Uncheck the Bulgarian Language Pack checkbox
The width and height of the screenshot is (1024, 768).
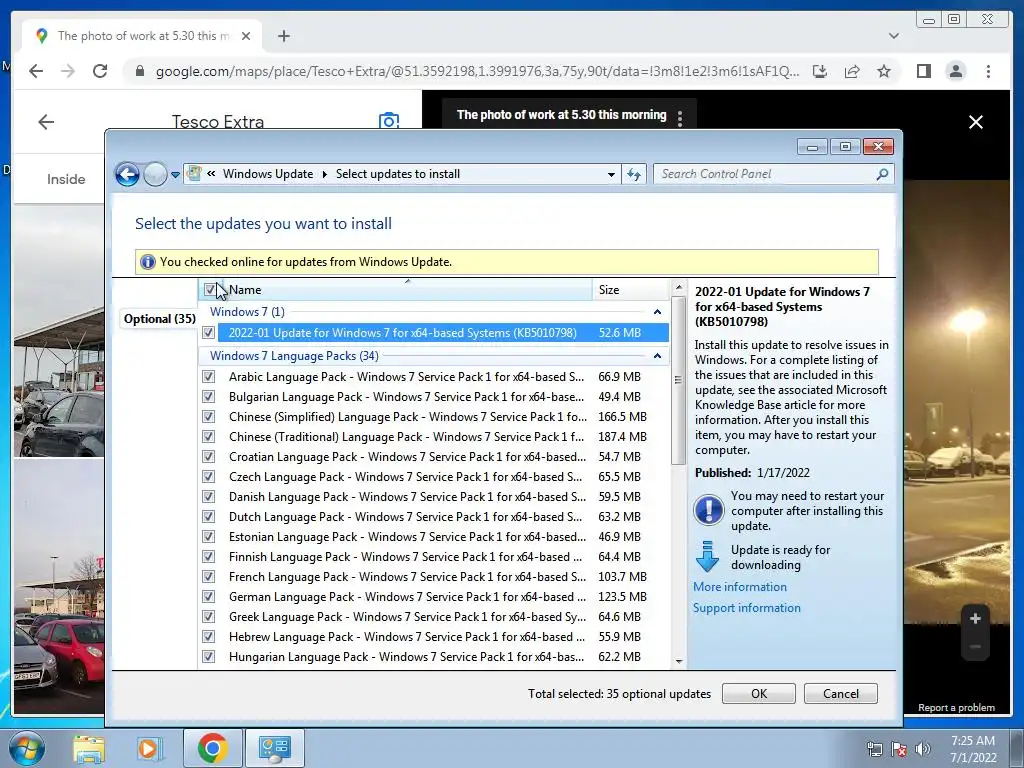[208, 396]
